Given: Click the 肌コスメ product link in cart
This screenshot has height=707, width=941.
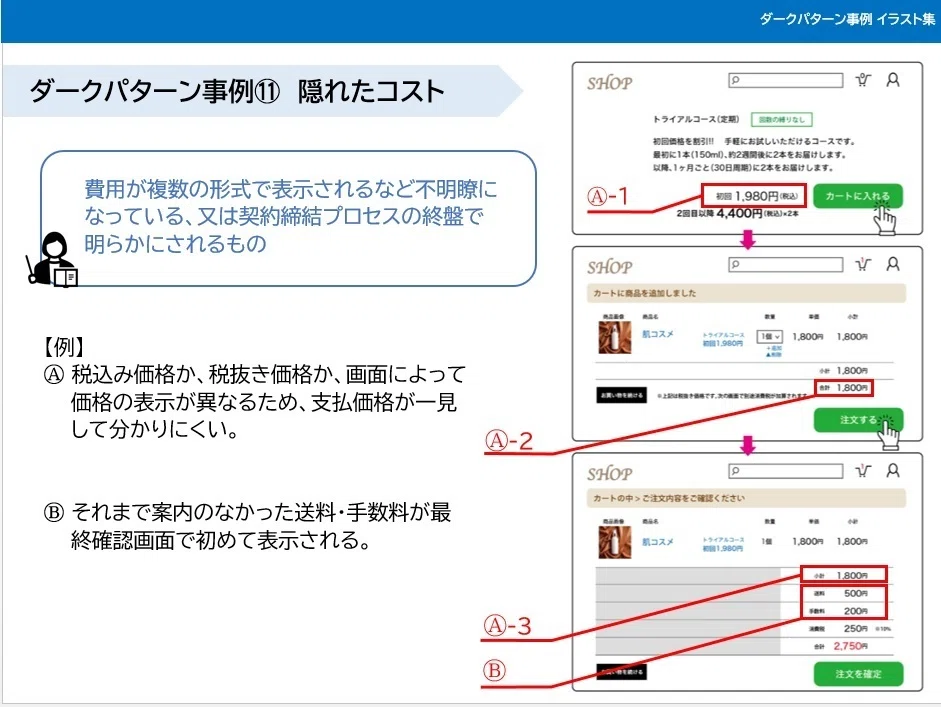Looking at the screenshot, I should [658, 334].
